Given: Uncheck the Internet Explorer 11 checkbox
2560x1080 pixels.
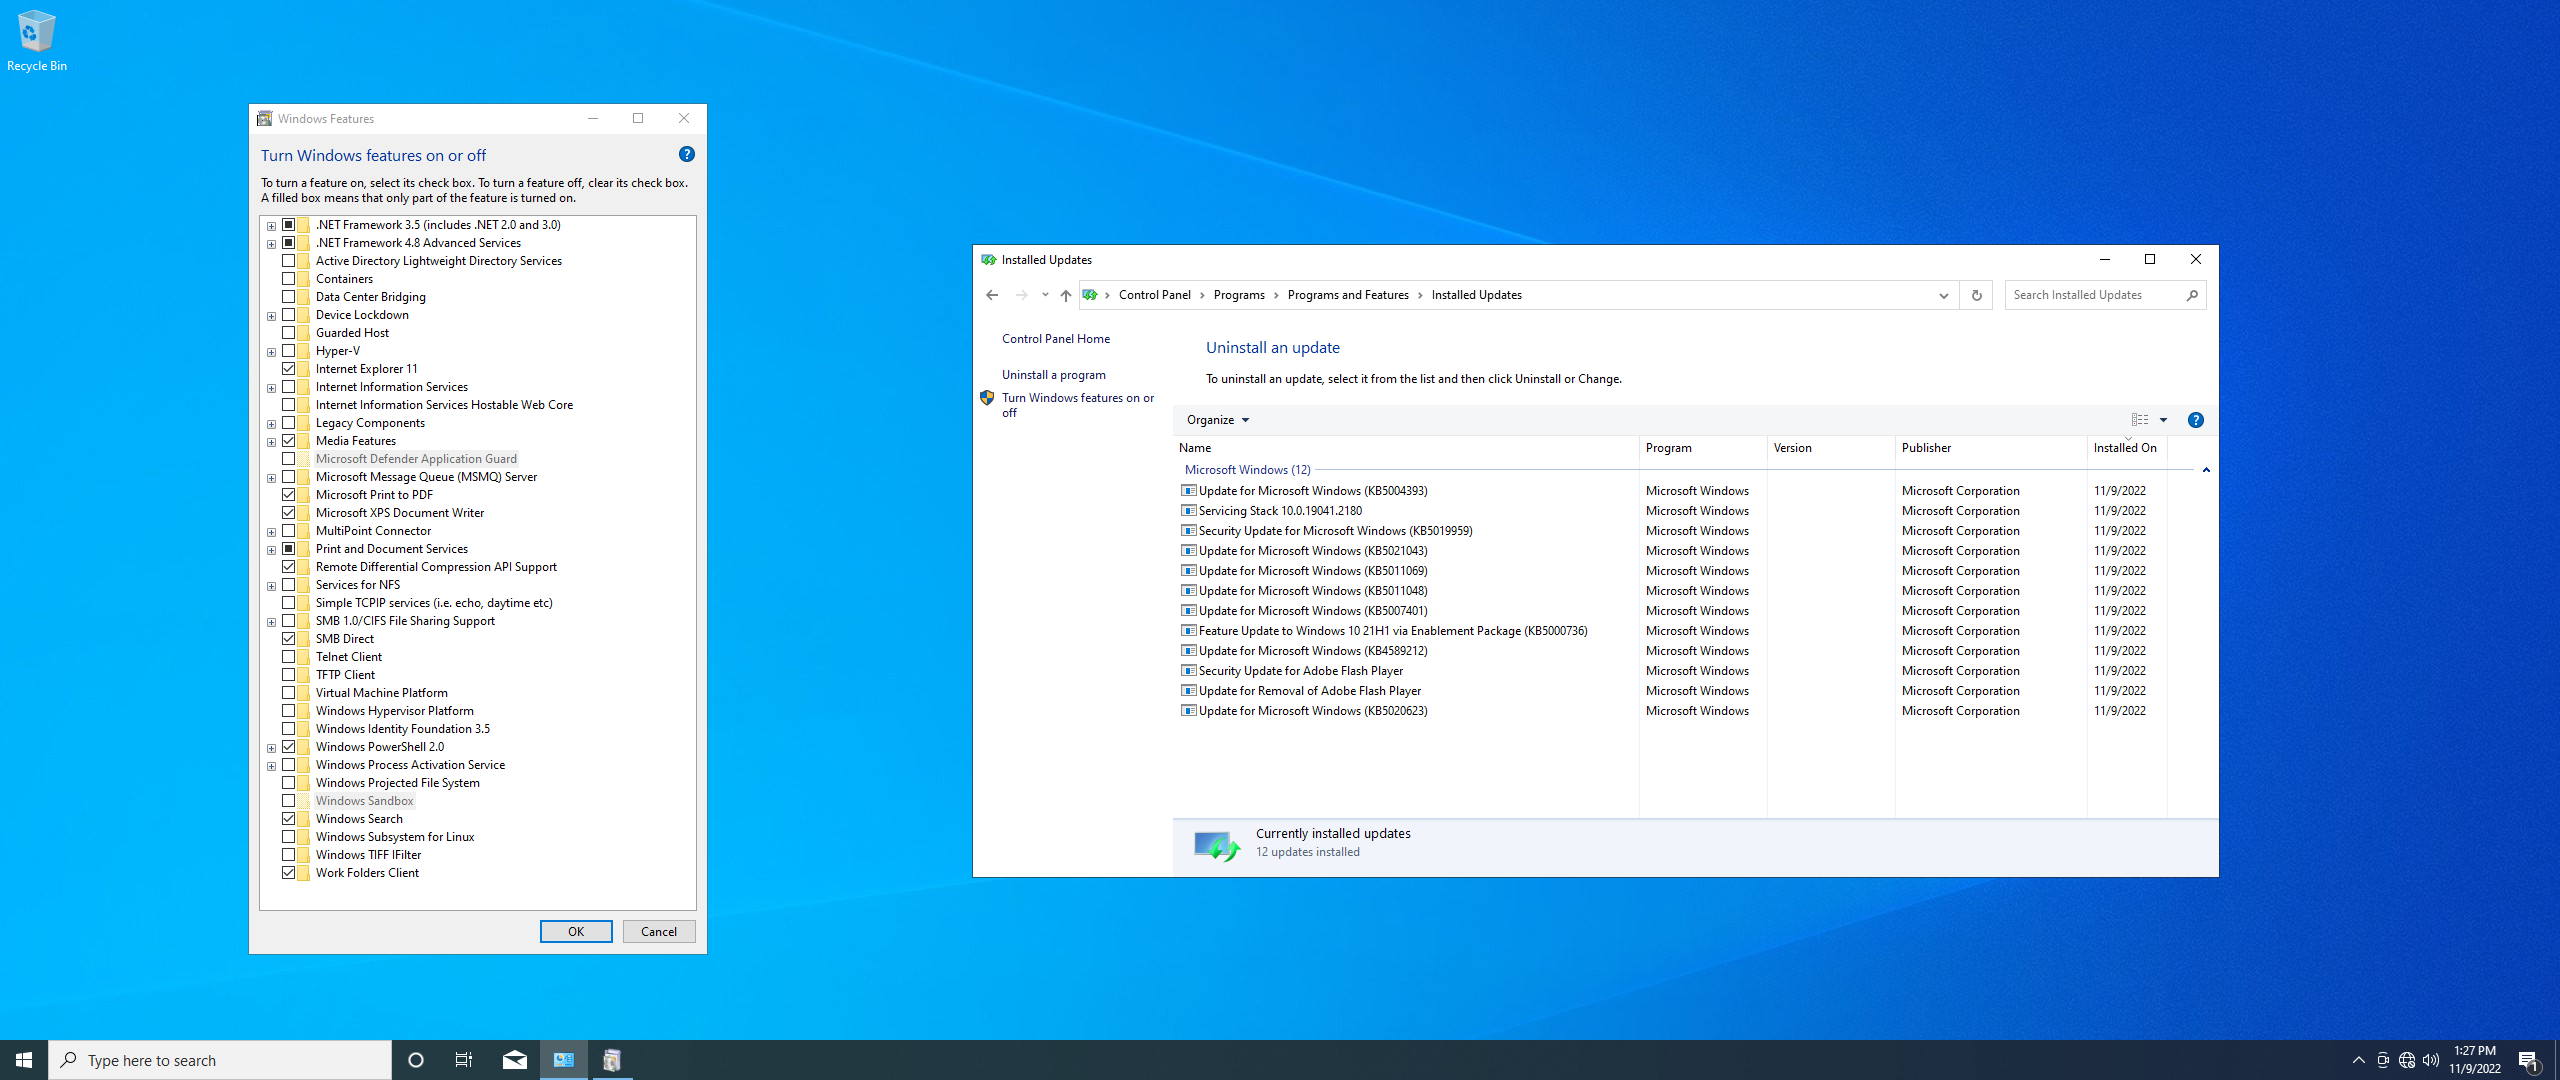Looking at the screenshot, I should [288, 369].
